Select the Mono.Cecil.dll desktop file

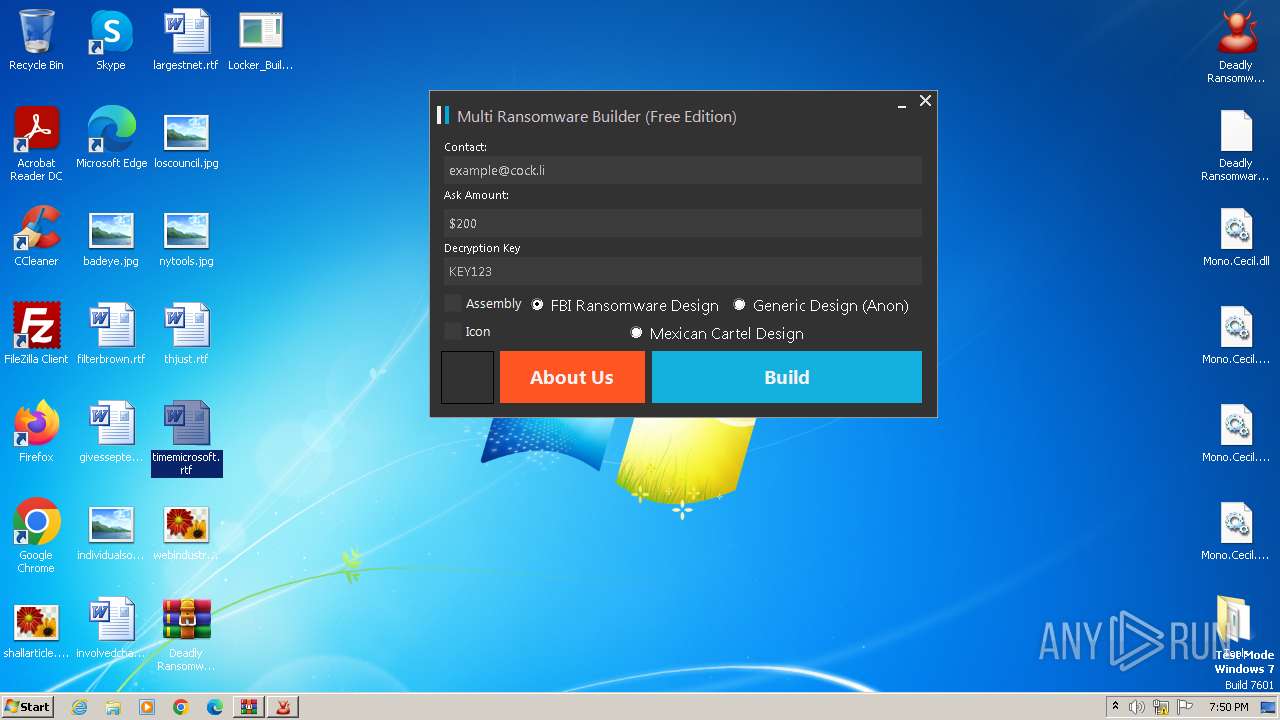pyautogui.click(x=1236, y=236)
